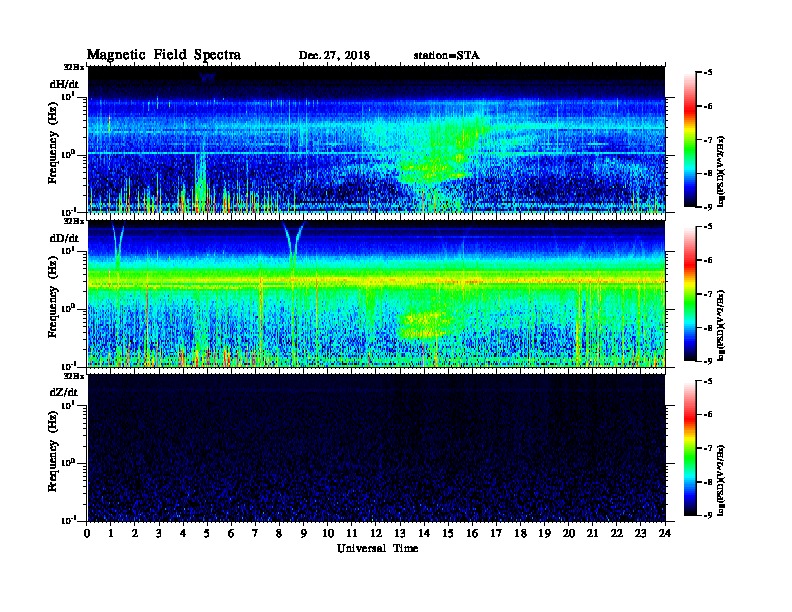The image size is (792, 612).
Task: Click the "-6" tick of dZ/dt color scale
Action: [708, 415]
